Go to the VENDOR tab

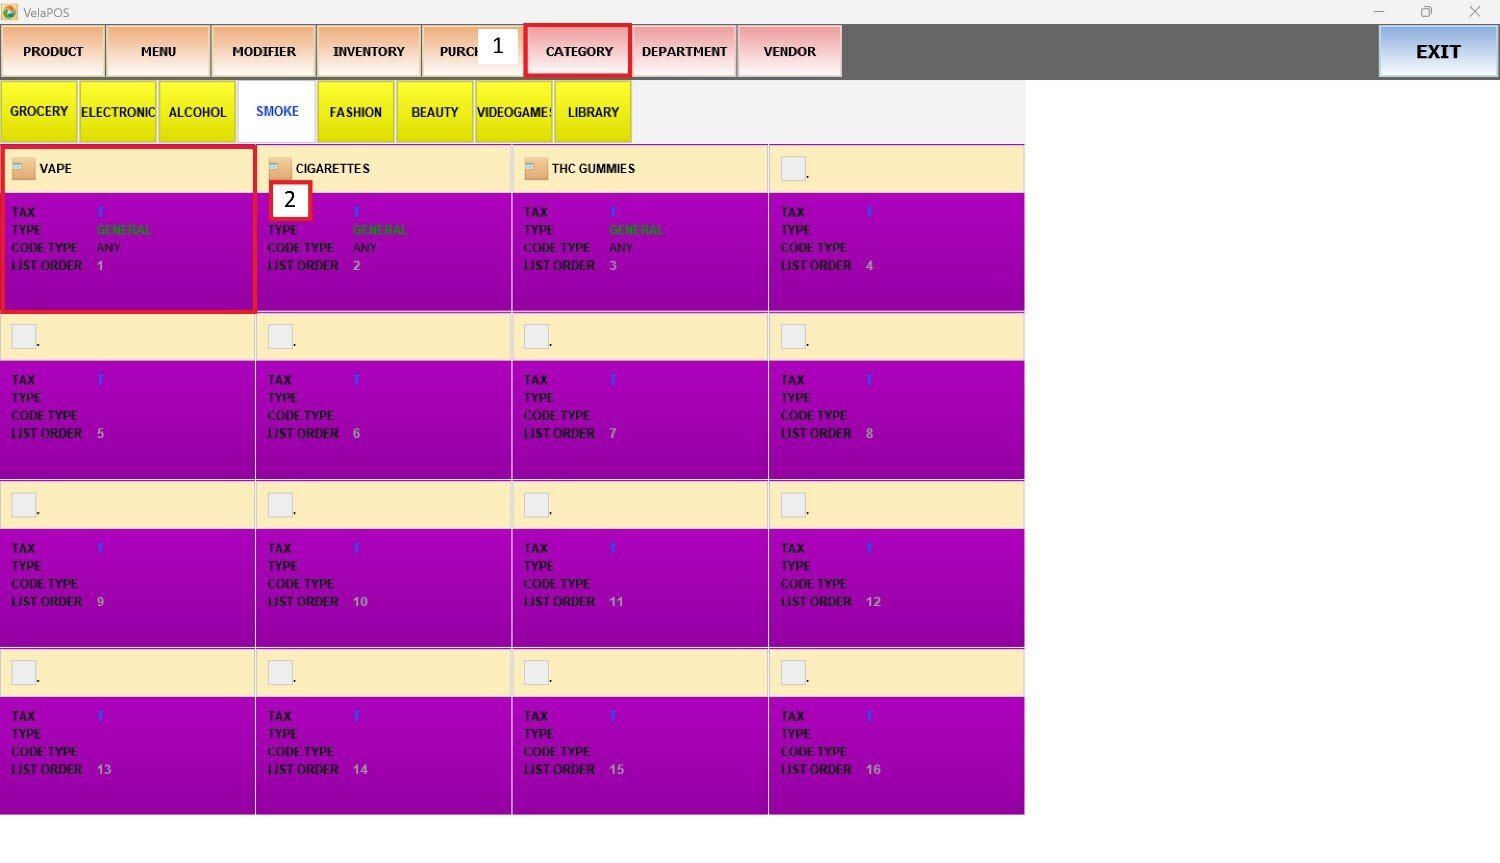click(x=789, y=51)
